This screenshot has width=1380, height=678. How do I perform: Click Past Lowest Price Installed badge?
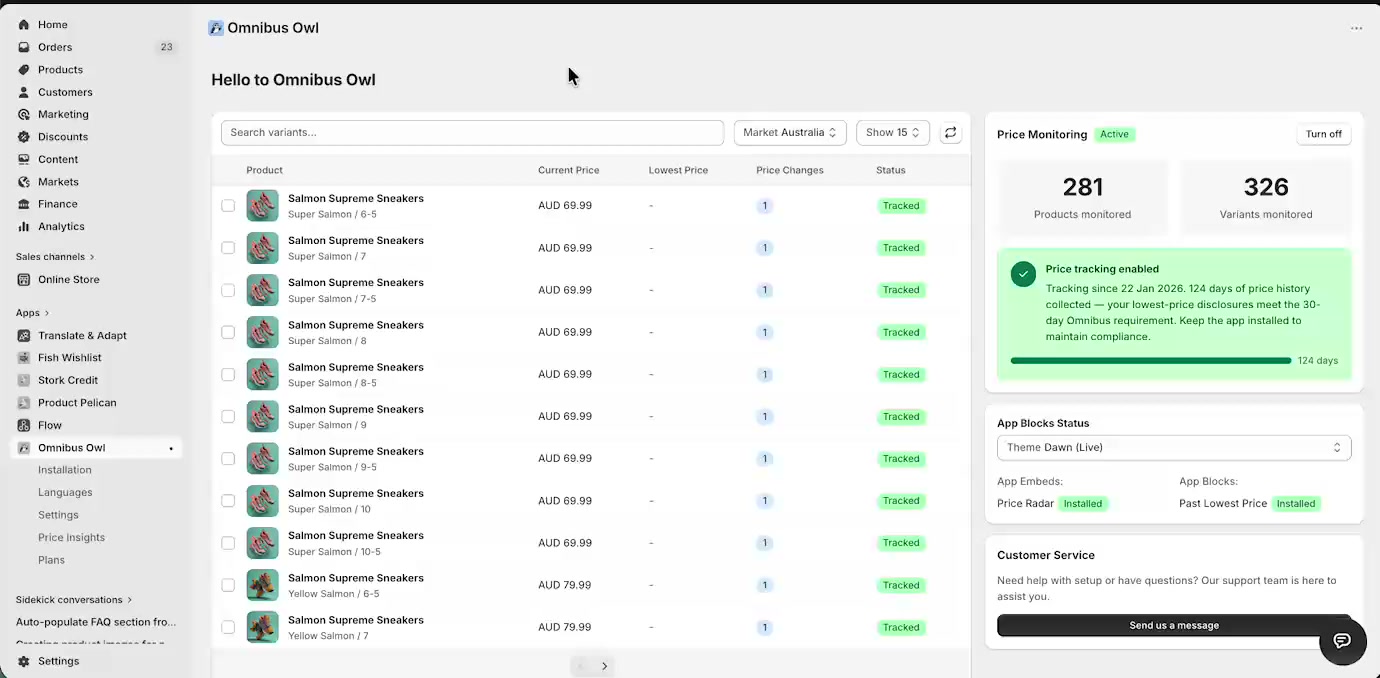[x=1296, y=504]
